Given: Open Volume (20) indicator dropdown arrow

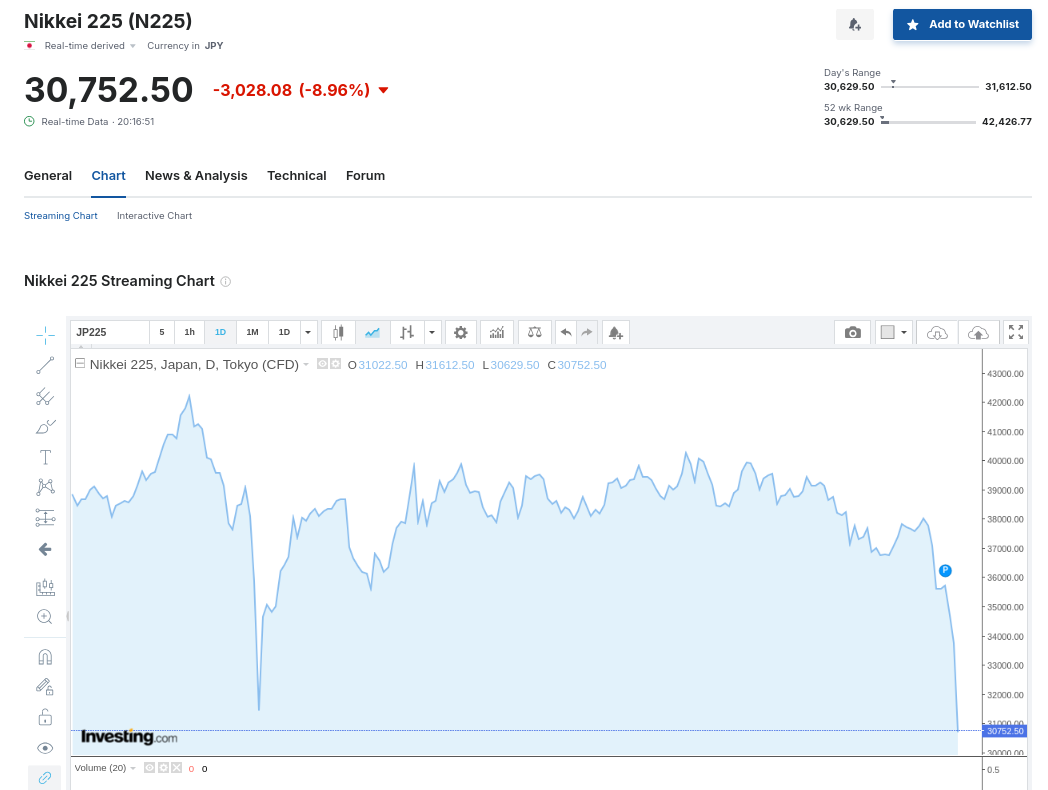Looking at the screenshot, I should [x=133, y=769].
